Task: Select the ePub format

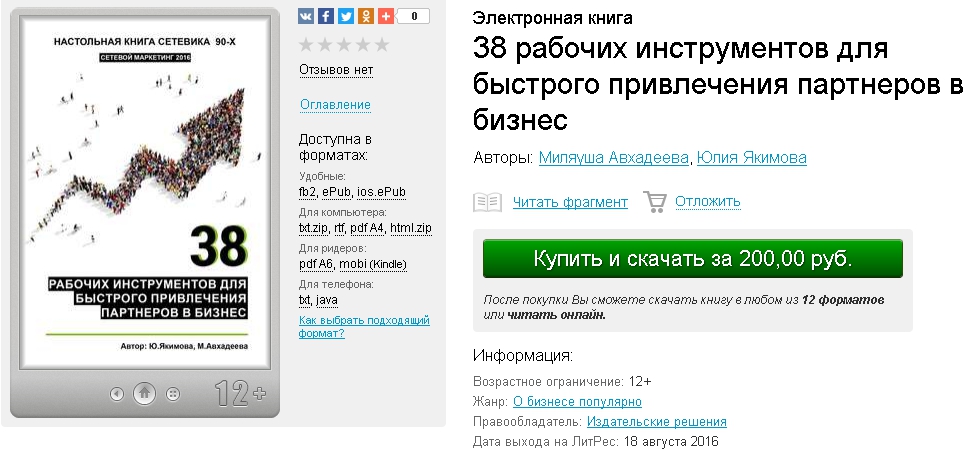Action: 337,192
